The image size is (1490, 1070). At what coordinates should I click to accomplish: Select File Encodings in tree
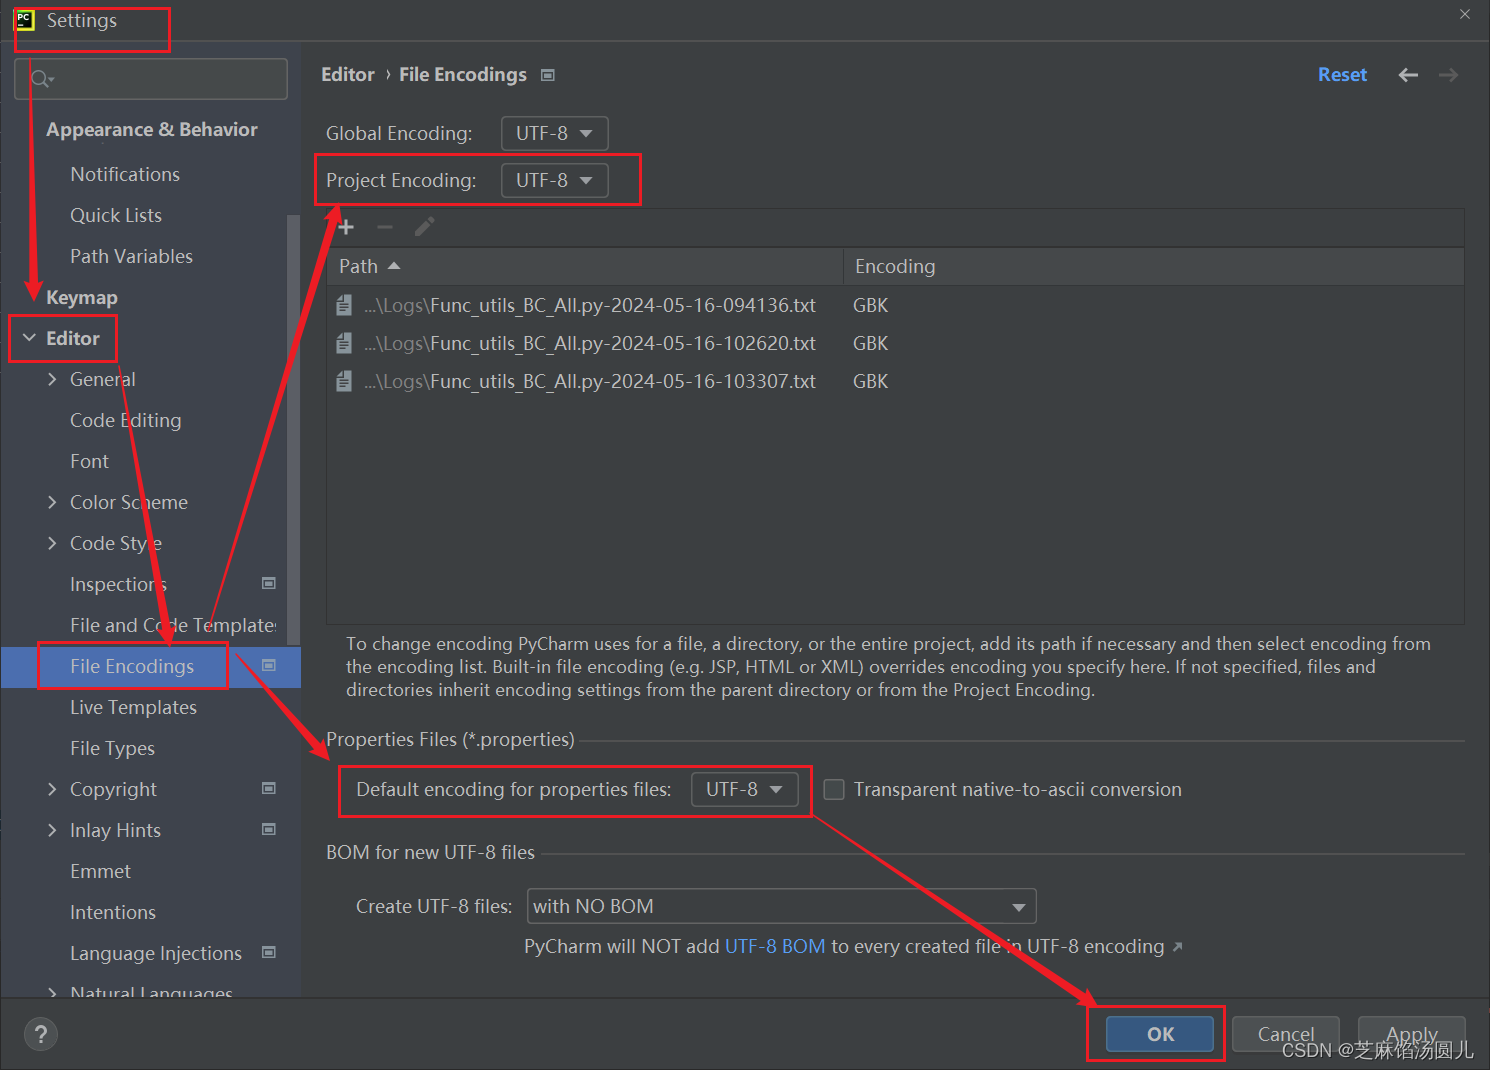point(132,666)
